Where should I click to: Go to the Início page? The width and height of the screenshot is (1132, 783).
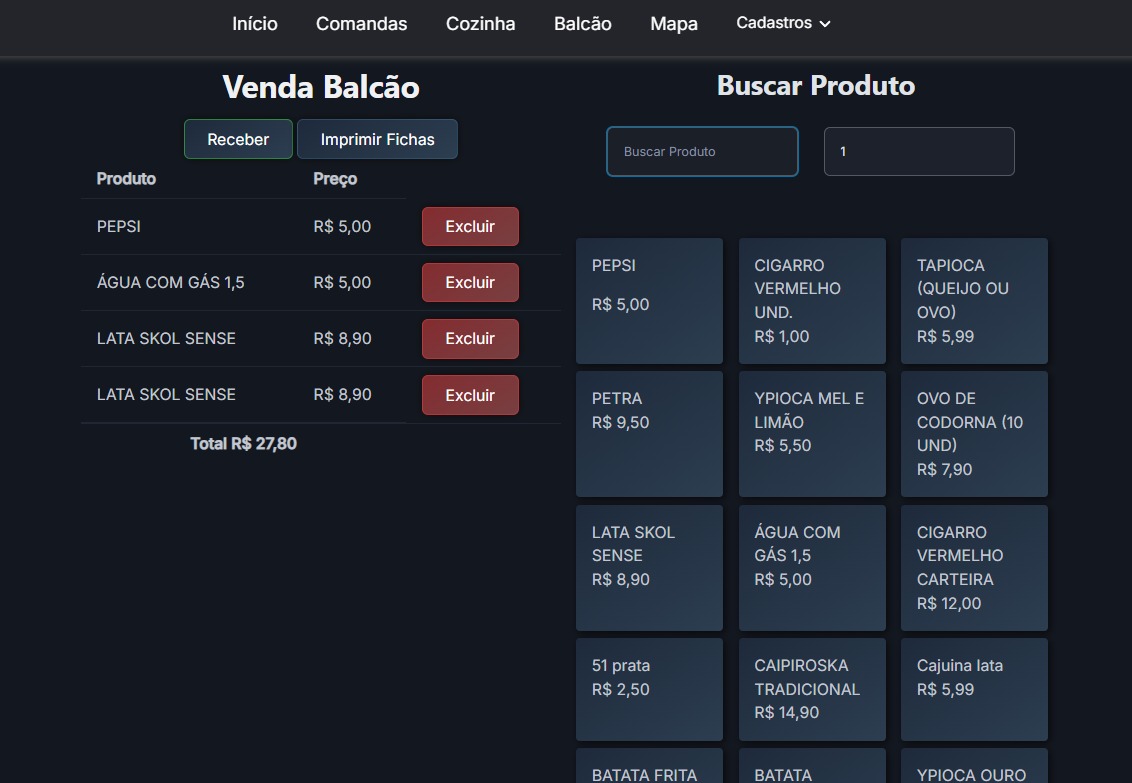(255, 24)
